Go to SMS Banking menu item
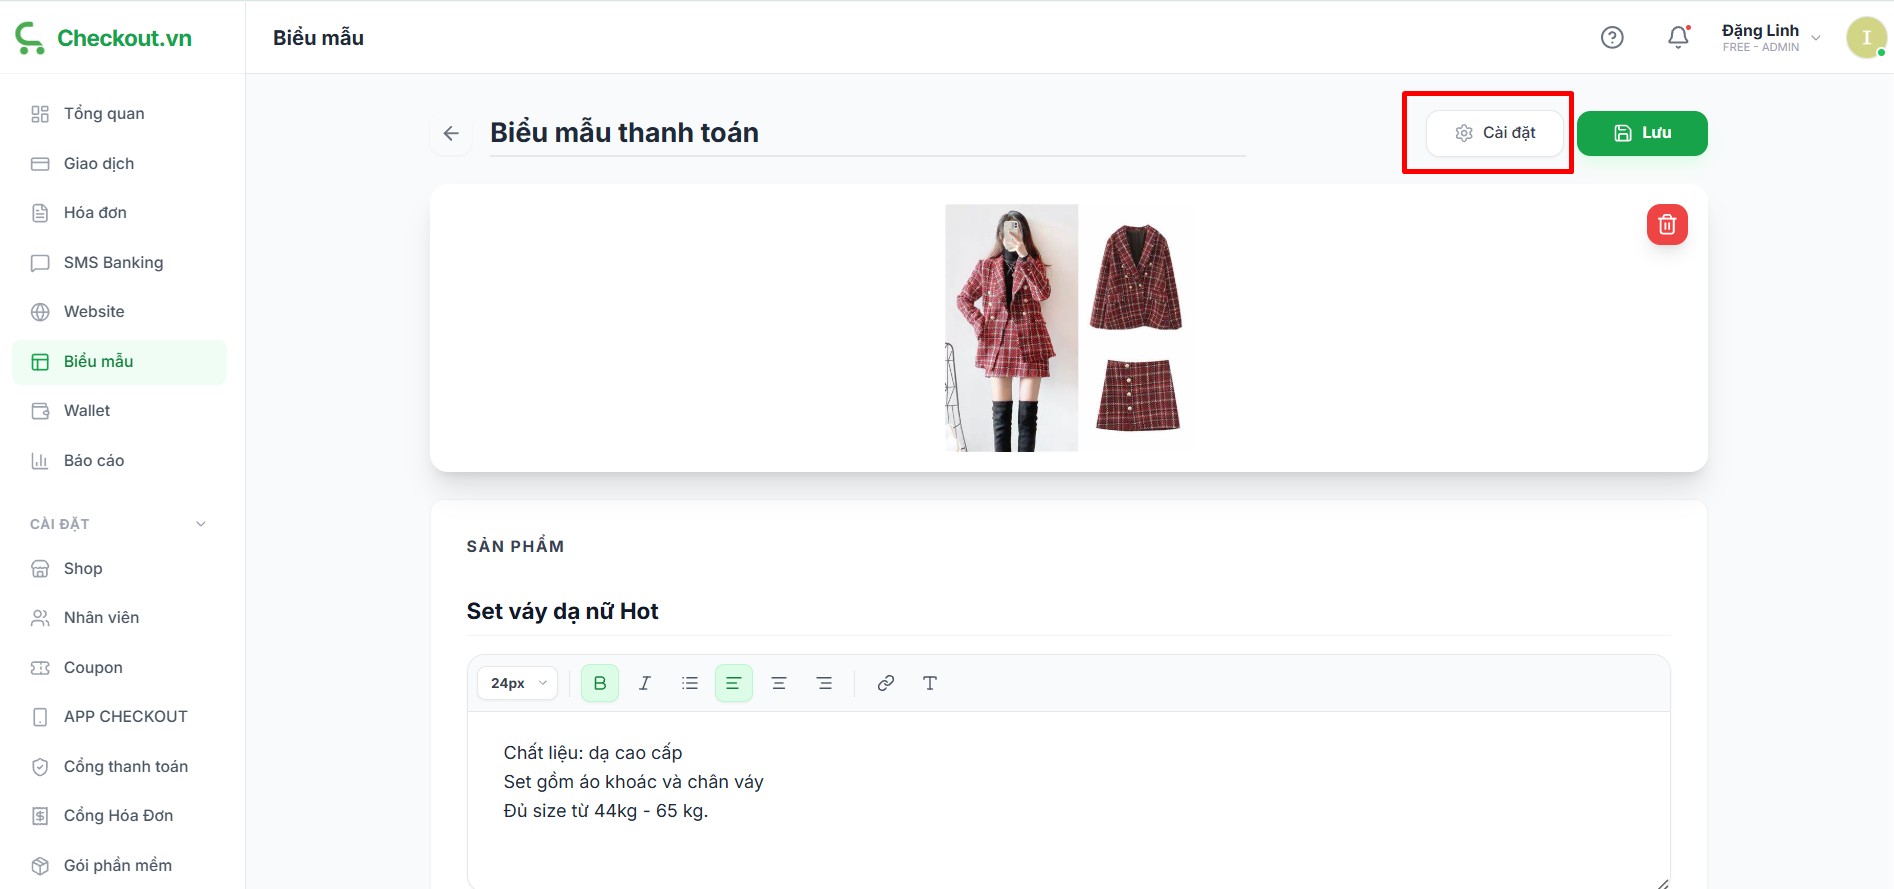The height and width of the screenshot is (889, 1894). 113,262
